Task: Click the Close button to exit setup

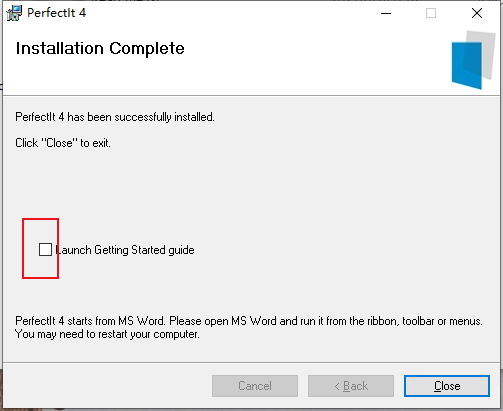Action: pyautogui.click(x=447, y=386)
